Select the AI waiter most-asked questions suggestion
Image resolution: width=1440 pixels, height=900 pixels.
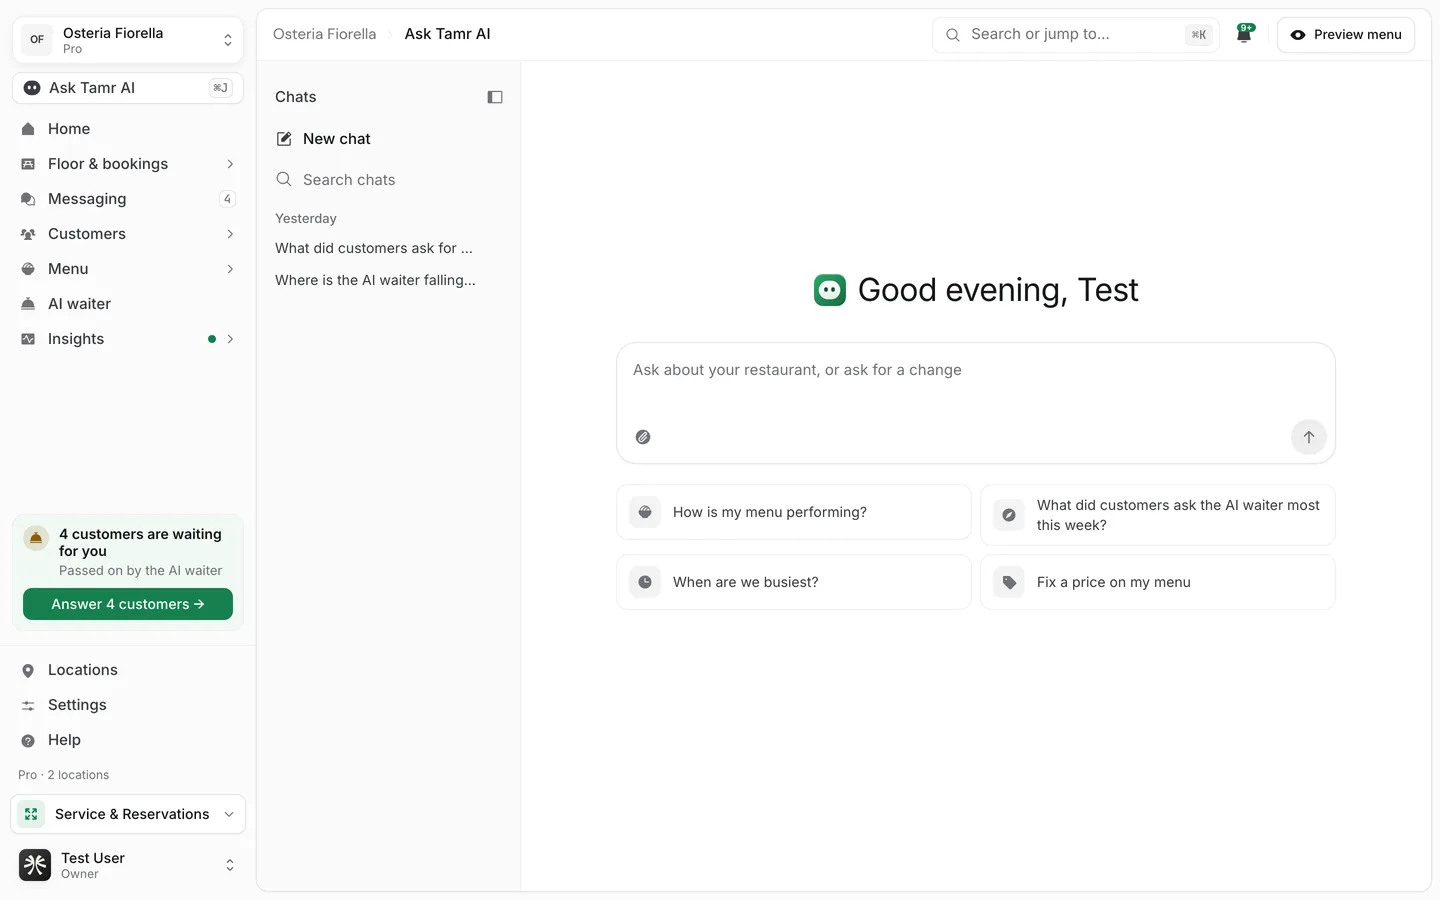[x=1158, y=515]
